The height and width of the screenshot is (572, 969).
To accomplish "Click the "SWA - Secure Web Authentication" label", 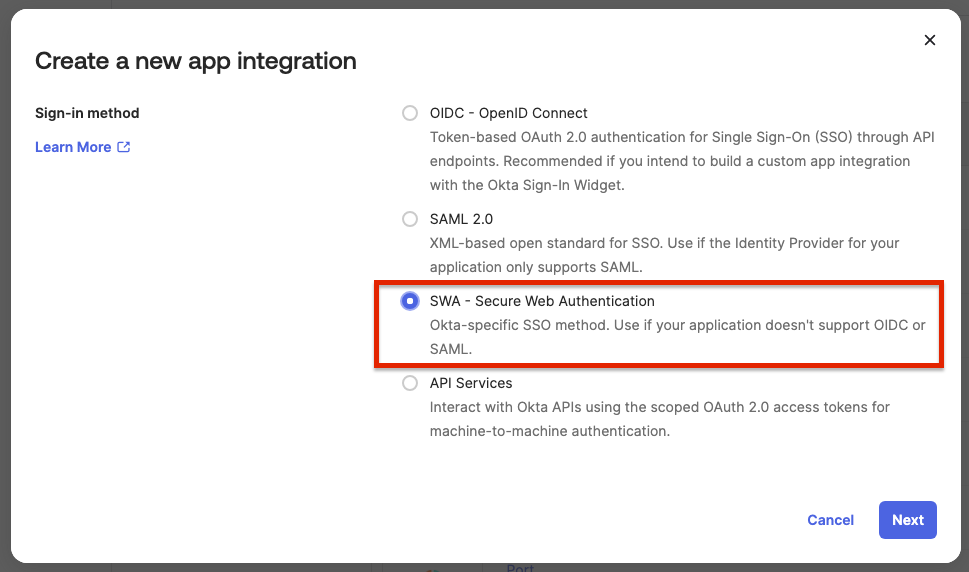I will pos(542,301).
